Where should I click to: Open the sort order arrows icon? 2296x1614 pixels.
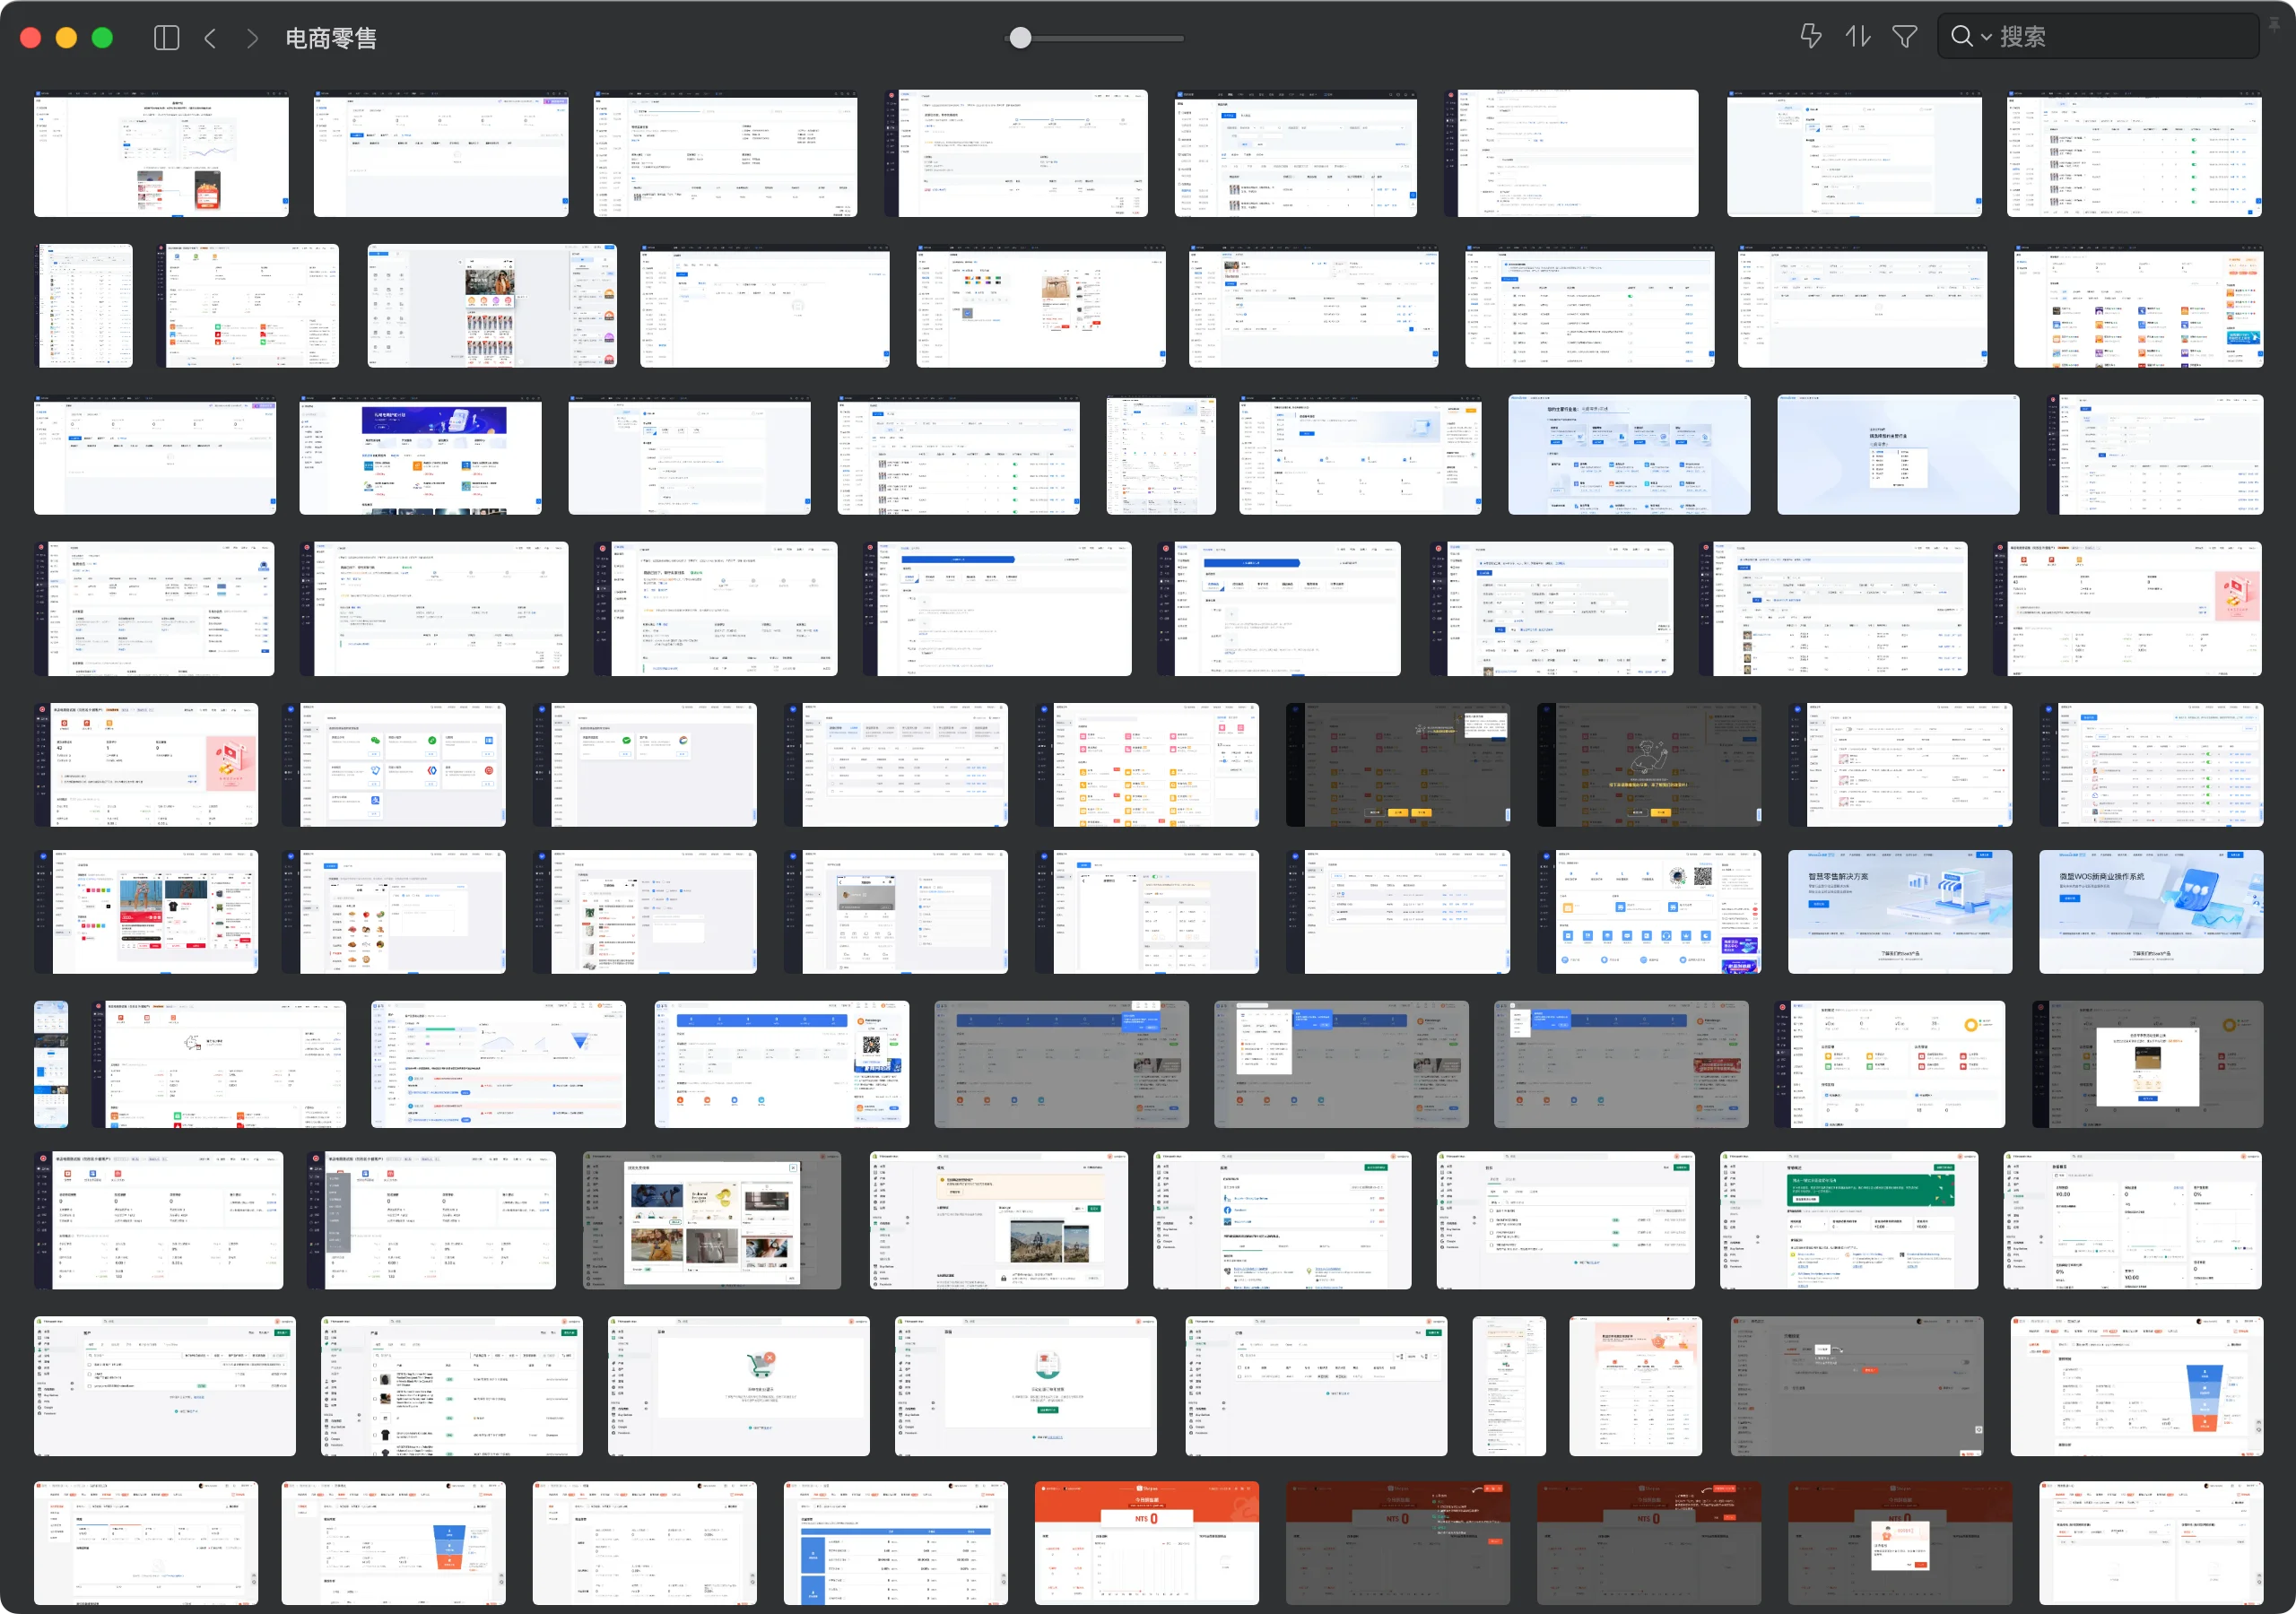(x=1857, y=36)
